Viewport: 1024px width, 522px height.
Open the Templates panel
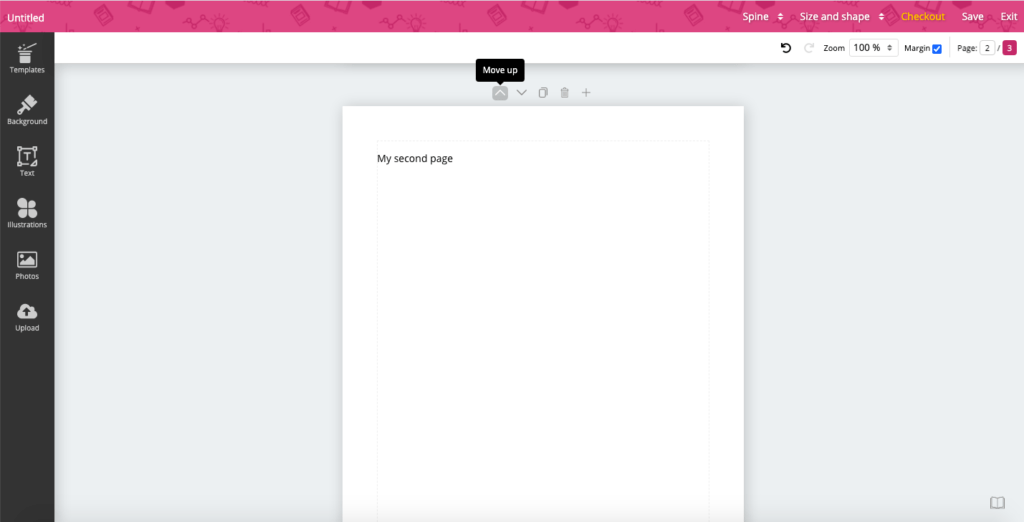point(27,59)
